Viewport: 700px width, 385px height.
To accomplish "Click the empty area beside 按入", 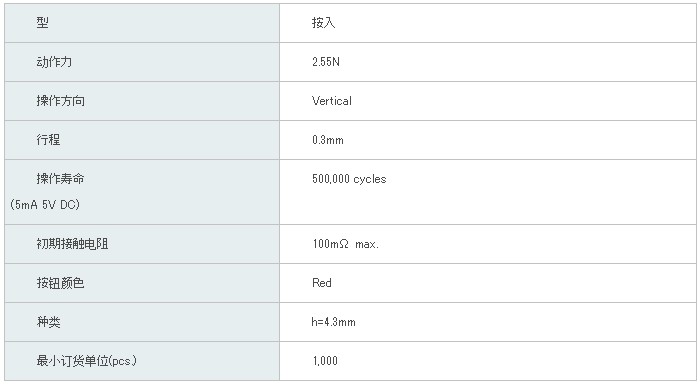I will pyautogui.click(x=513, y=23).
